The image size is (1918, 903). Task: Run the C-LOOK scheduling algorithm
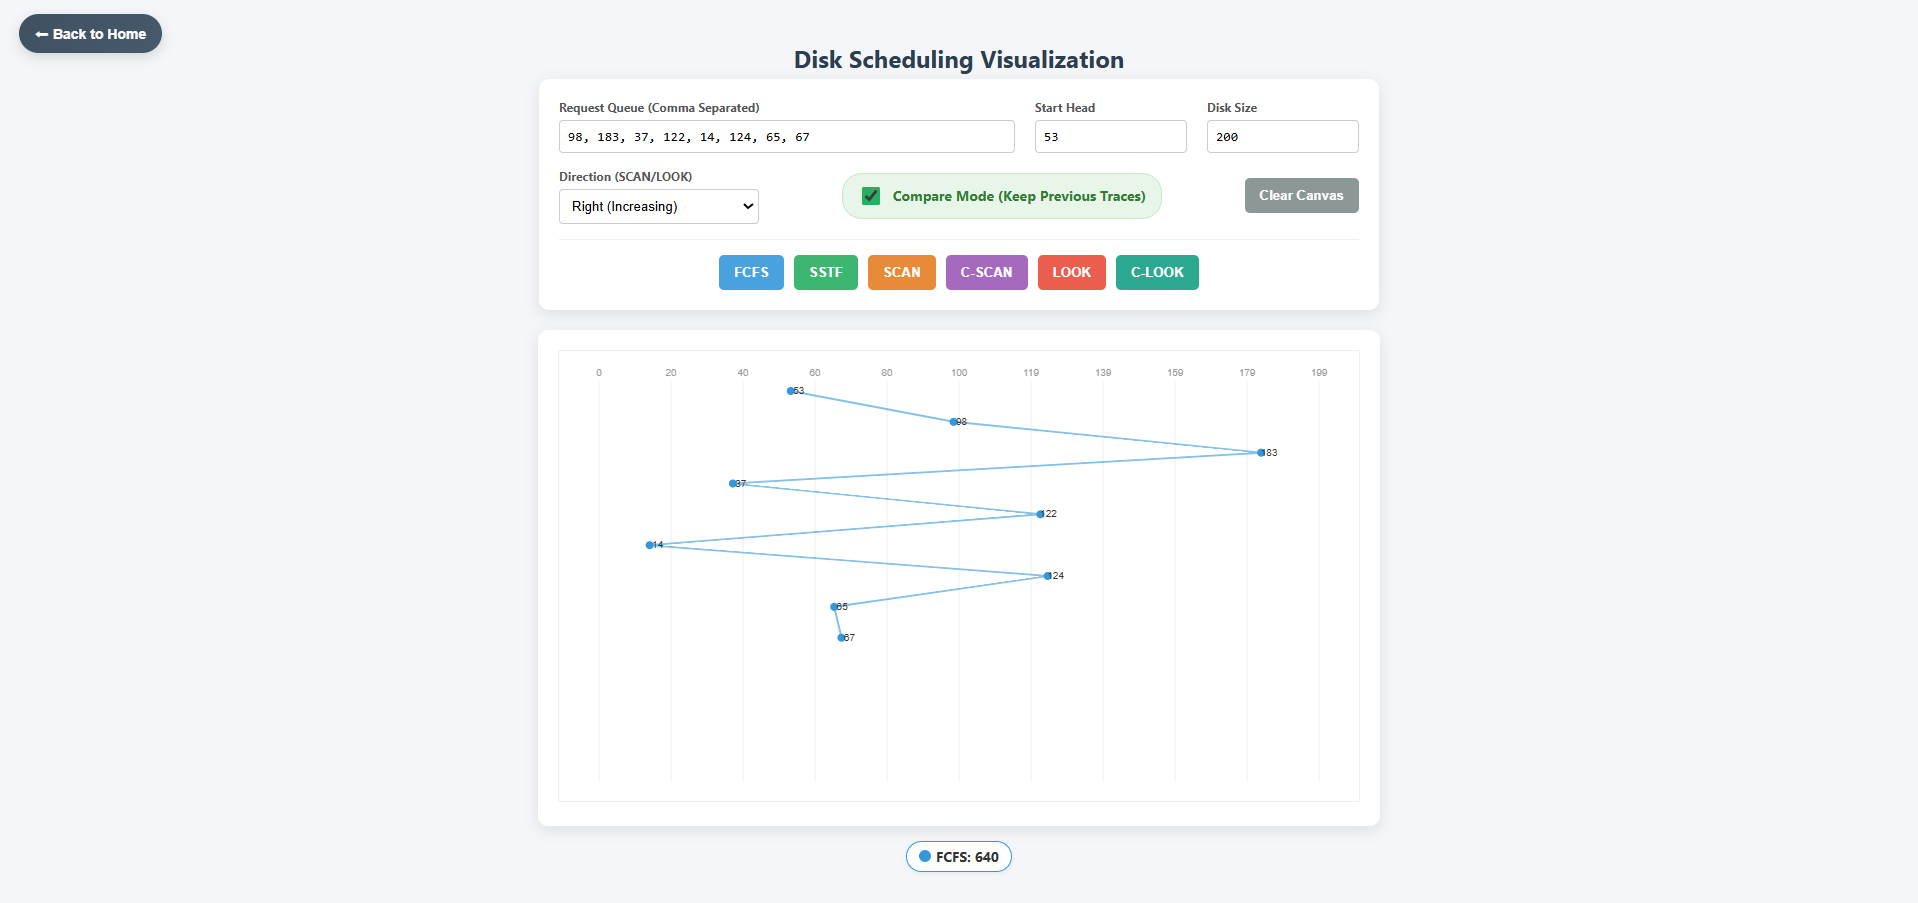pos(1156,272)
